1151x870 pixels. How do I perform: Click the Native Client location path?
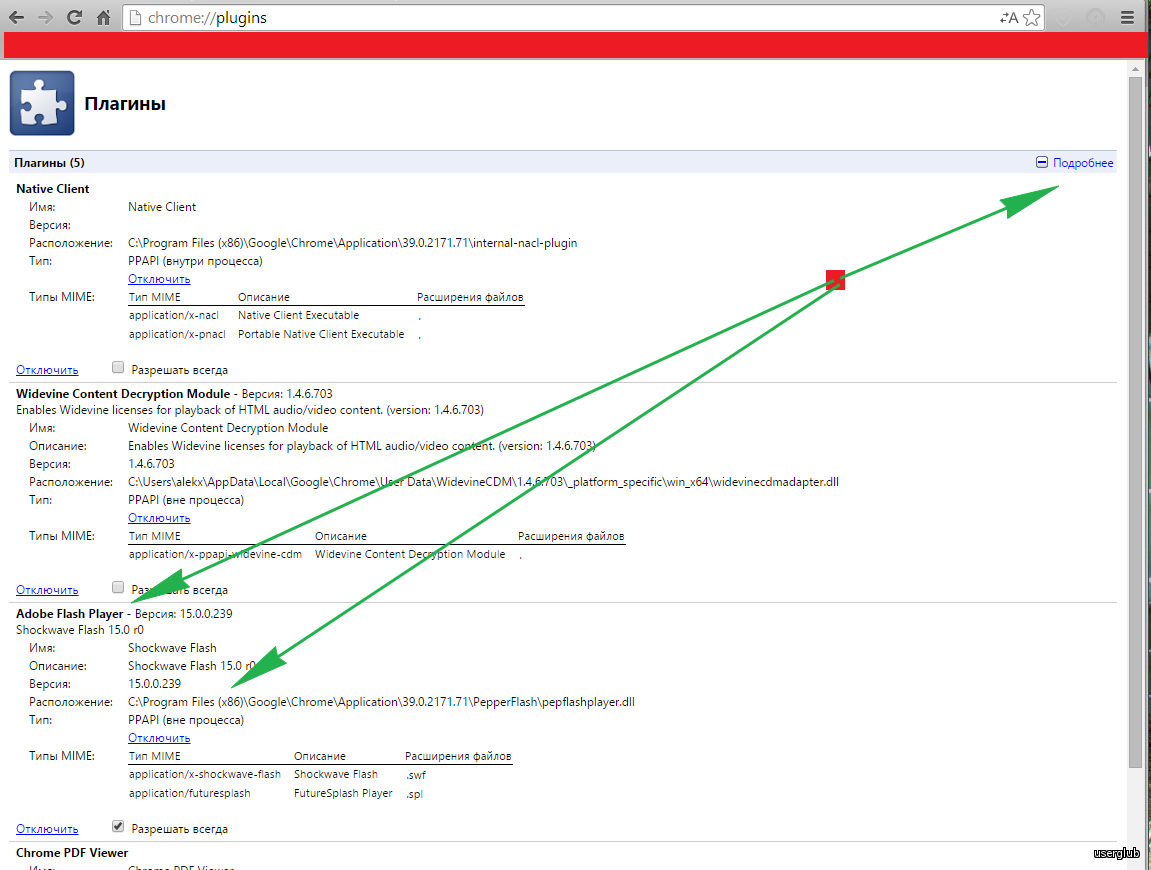coord(352,243)
